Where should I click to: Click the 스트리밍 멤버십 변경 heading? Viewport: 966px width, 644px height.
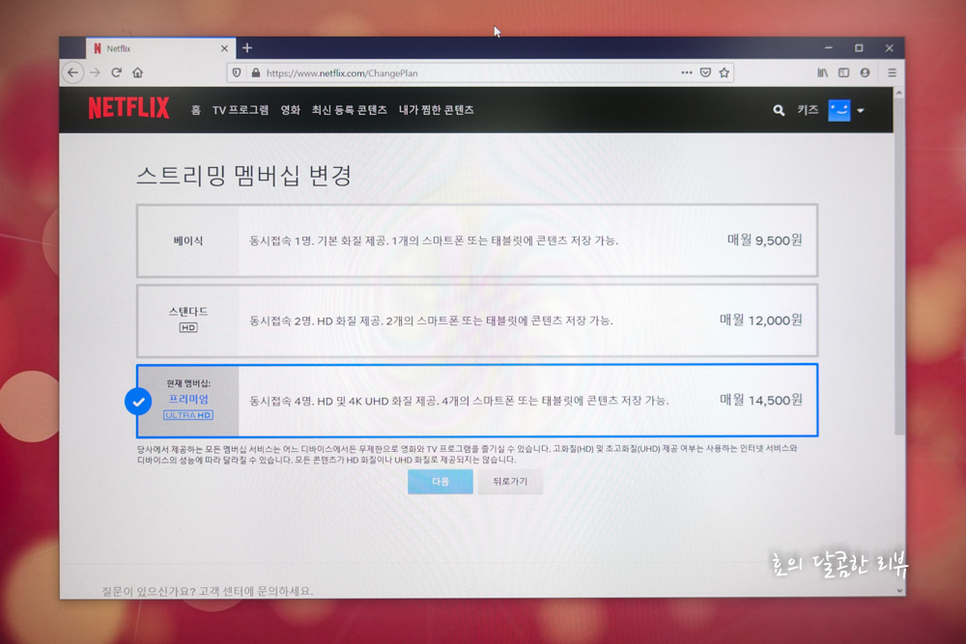[x=243, y=175]
